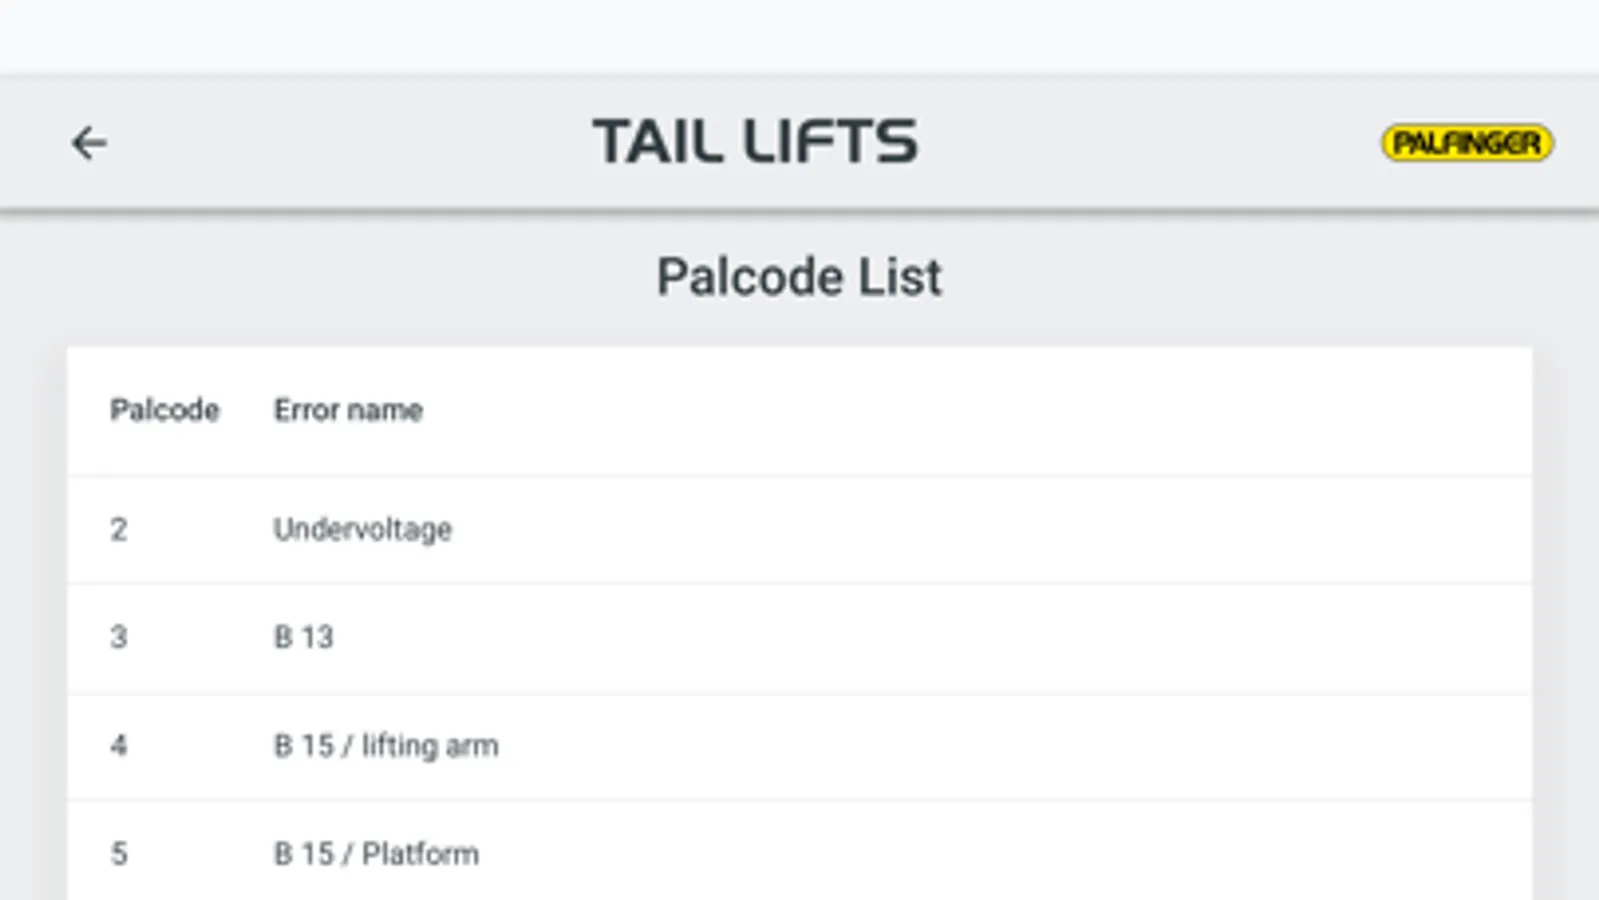Viewport: 1599px width, 900px height.
Task: Go back using the left arrow
Action: coord(89,143)
